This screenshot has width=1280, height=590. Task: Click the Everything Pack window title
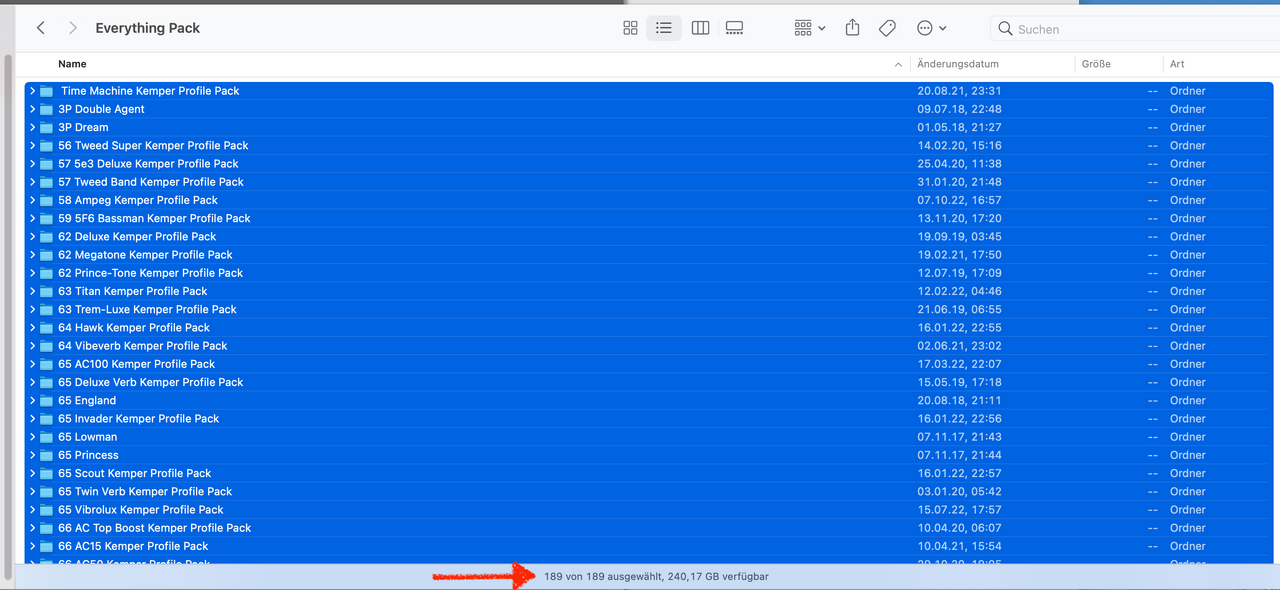[148, 28]
